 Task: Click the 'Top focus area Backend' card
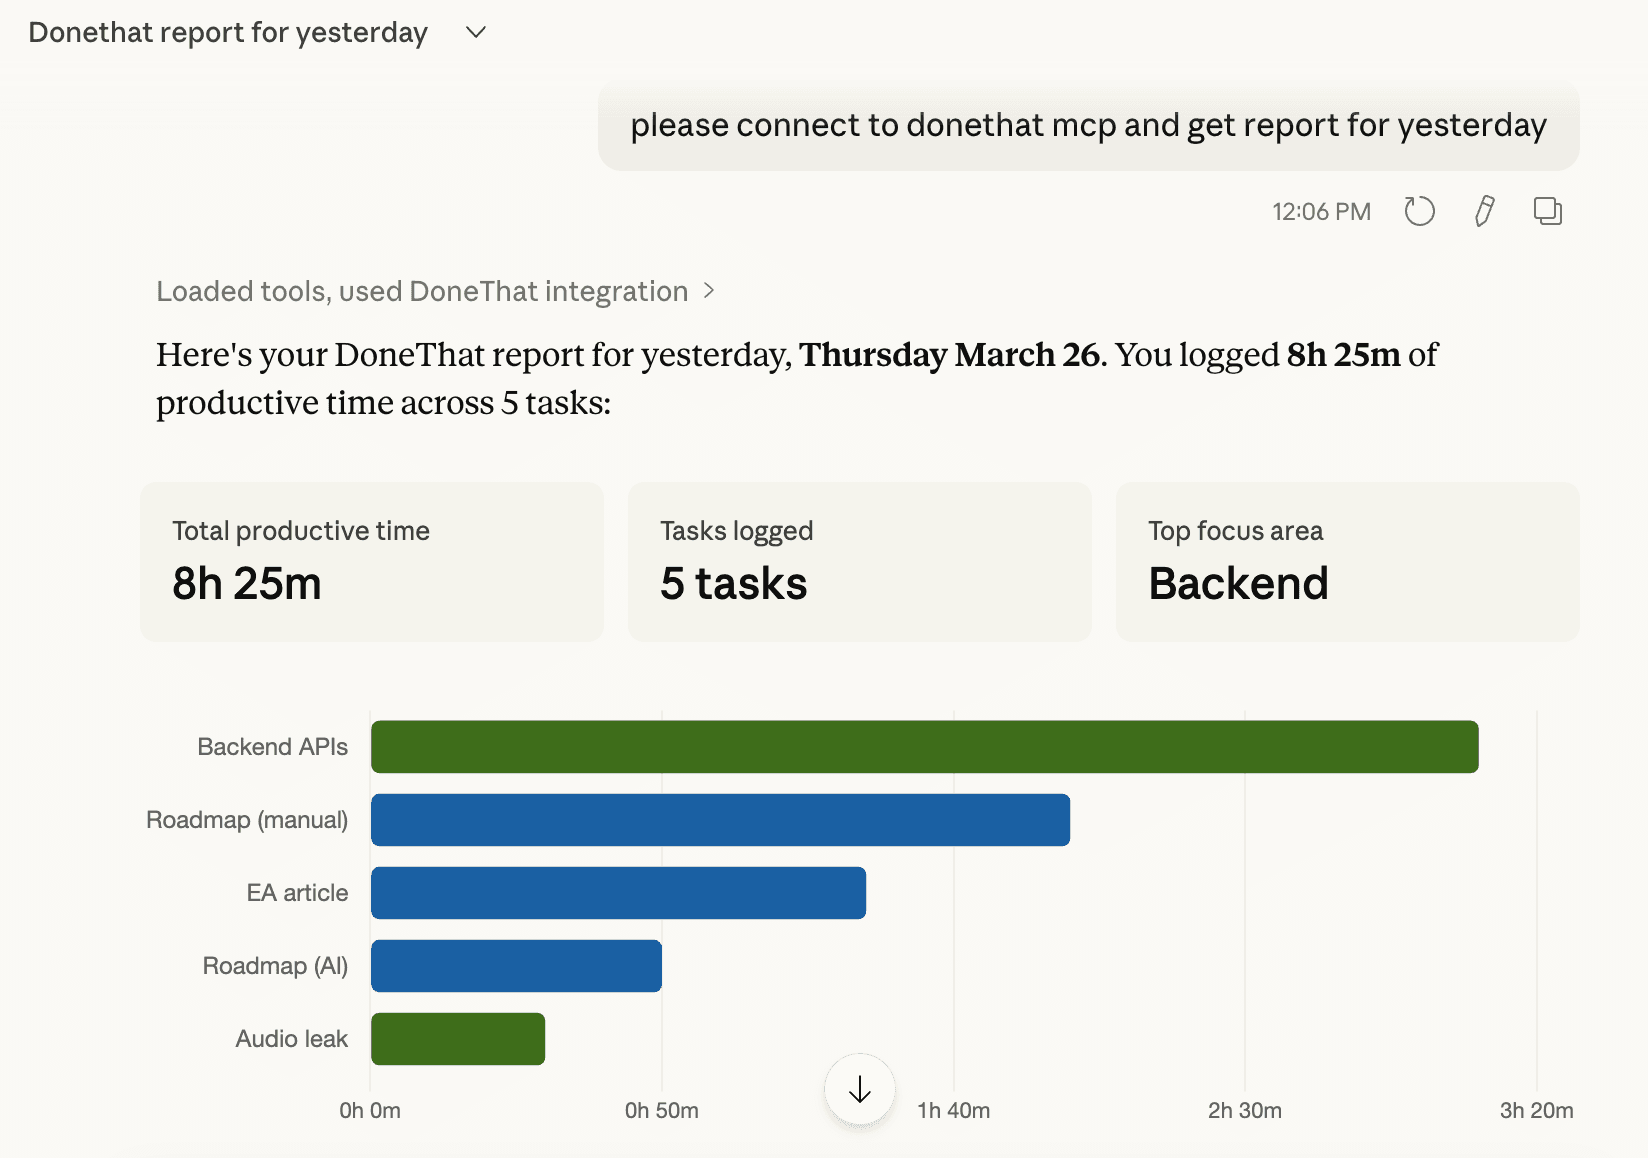(1346, 561)
